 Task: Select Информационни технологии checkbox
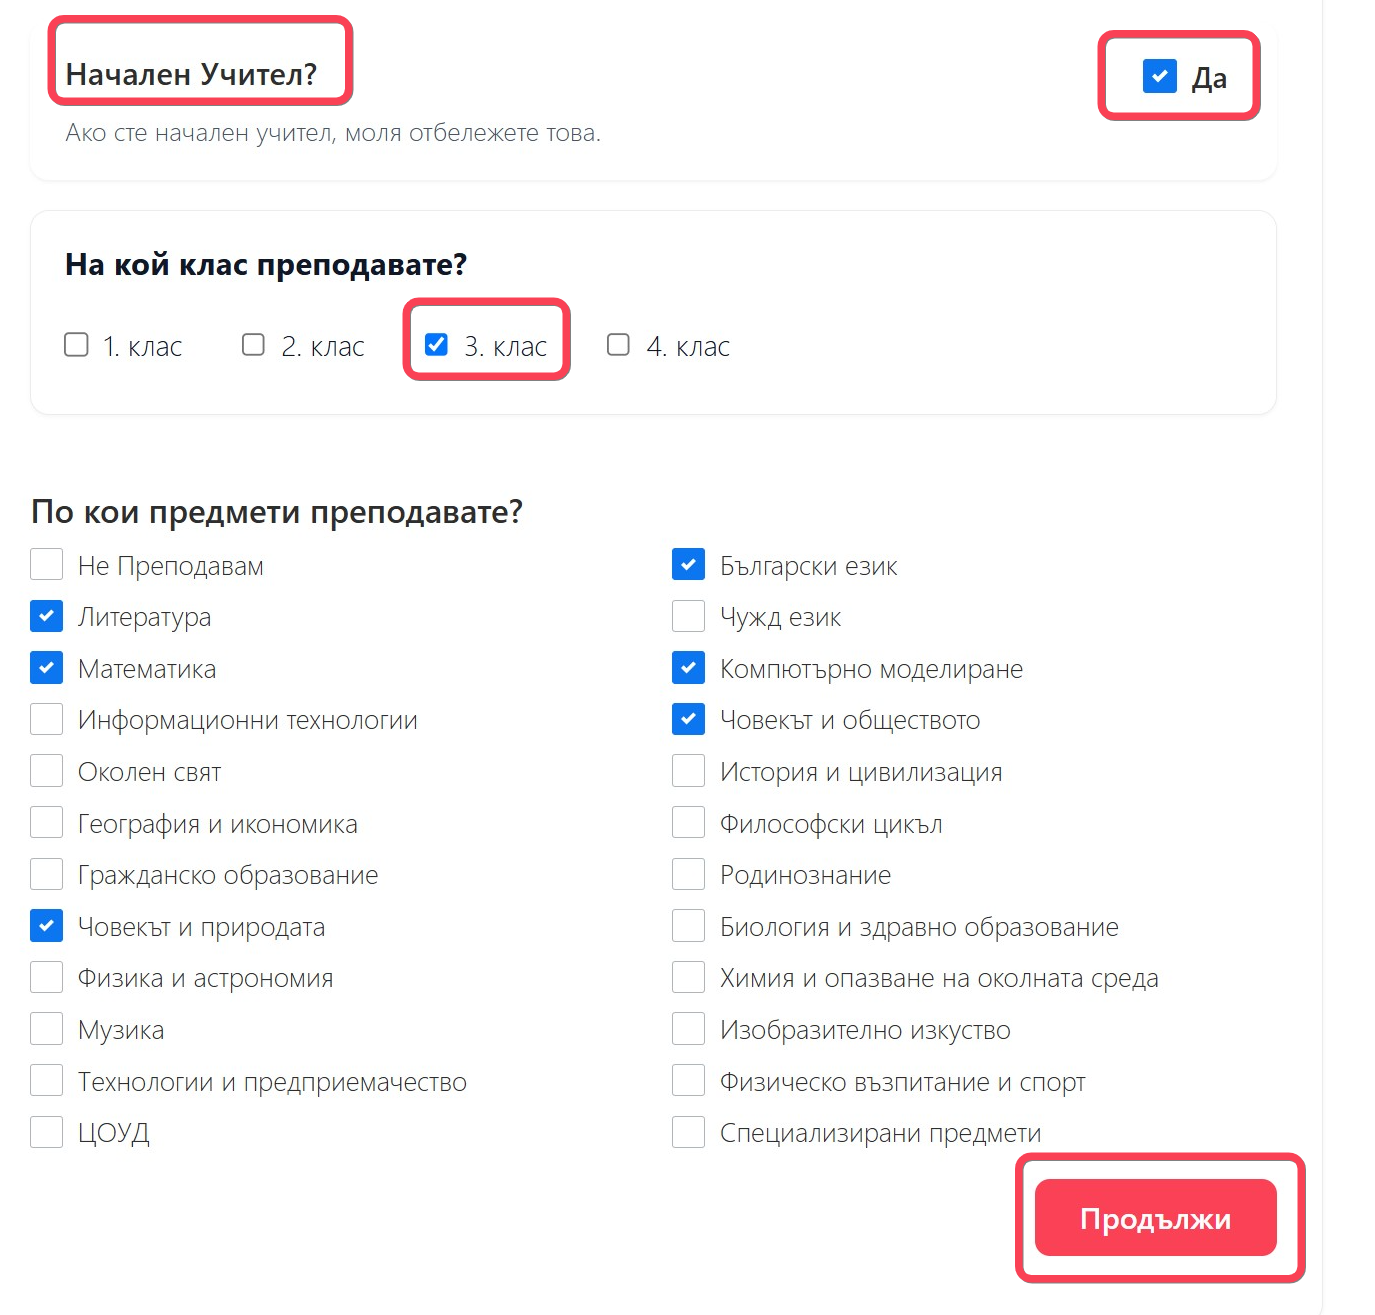(x=47, y=719)
